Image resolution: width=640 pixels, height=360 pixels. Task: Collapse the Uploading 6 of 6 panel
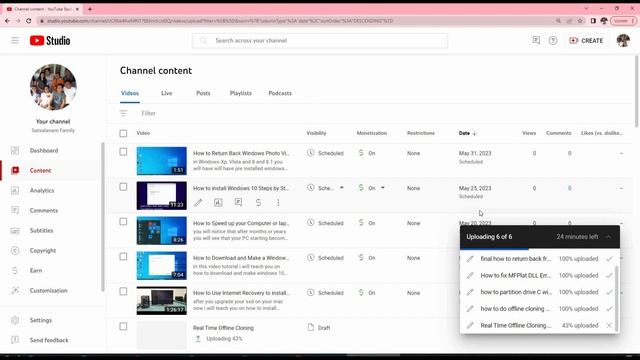point(608,237)
